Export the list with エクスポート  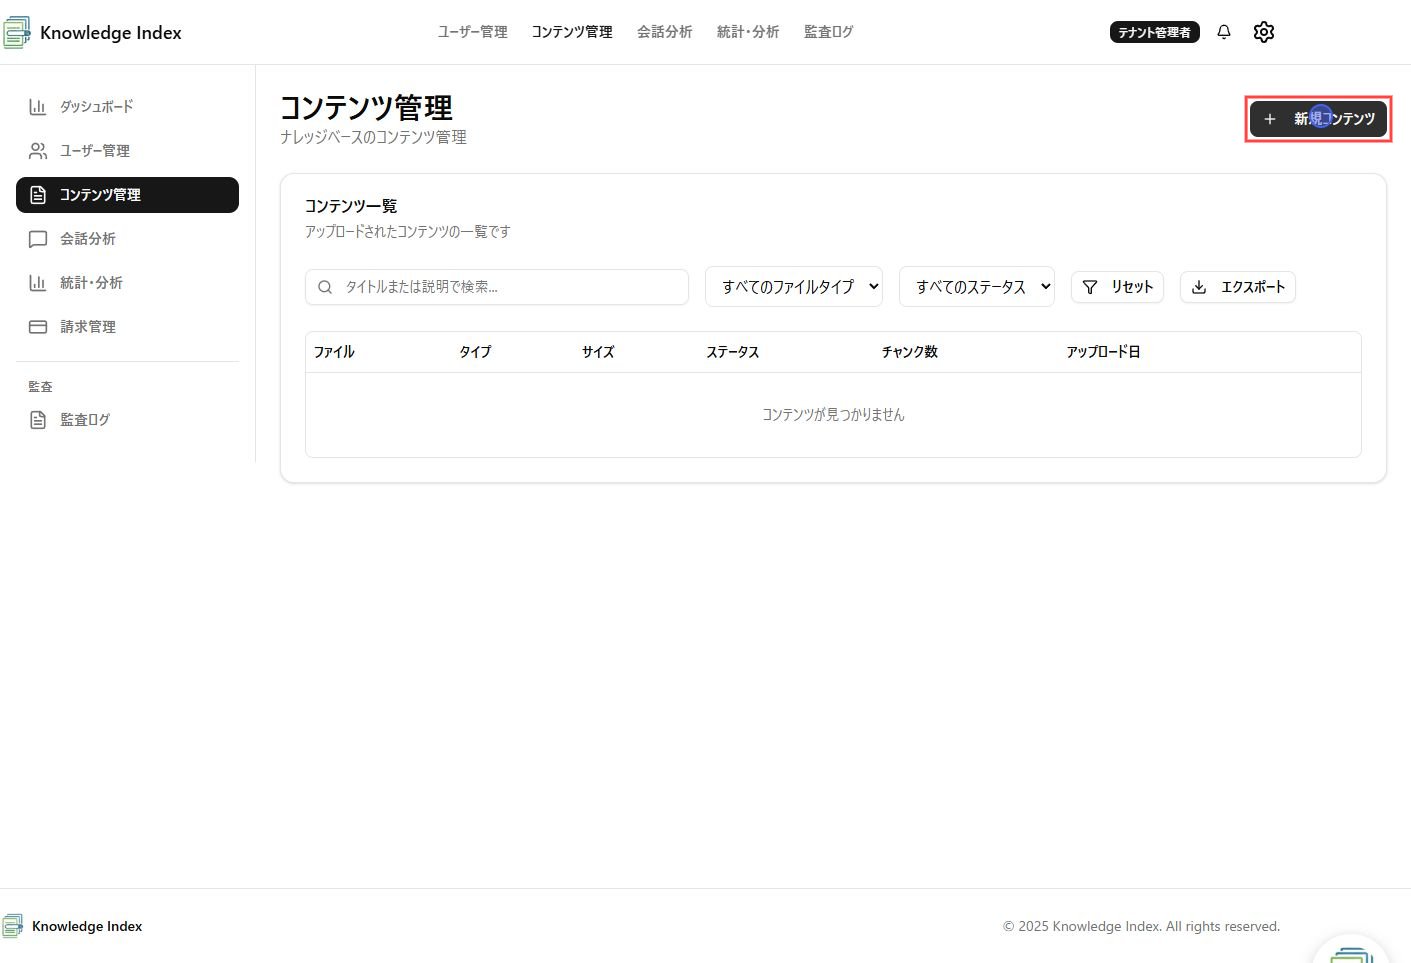click(1238, 287)
